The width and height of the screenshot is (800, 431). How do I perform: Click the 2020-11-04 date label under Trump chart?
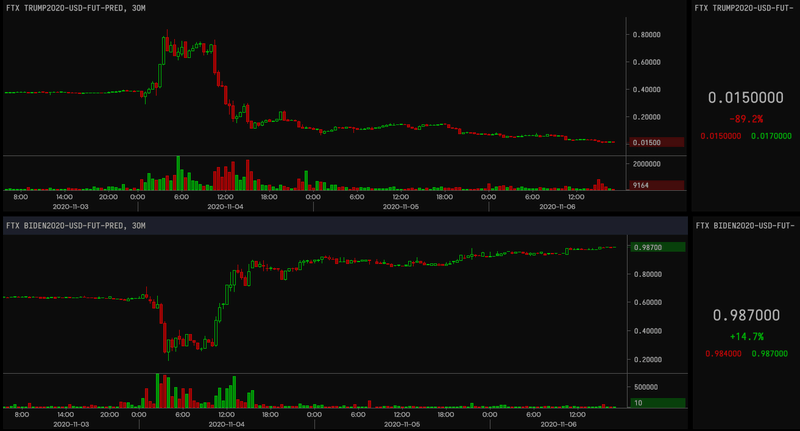coord(225,207)
